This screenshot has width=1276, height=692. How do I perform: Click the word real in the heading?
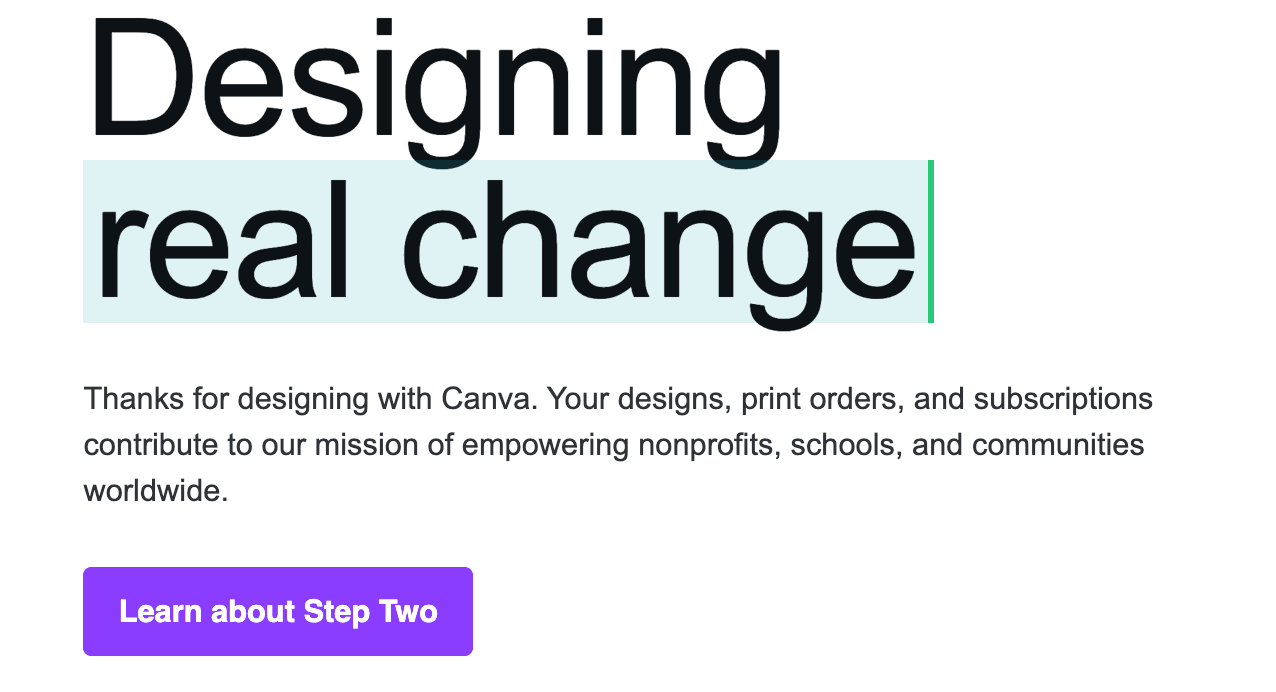coord(222,242)
